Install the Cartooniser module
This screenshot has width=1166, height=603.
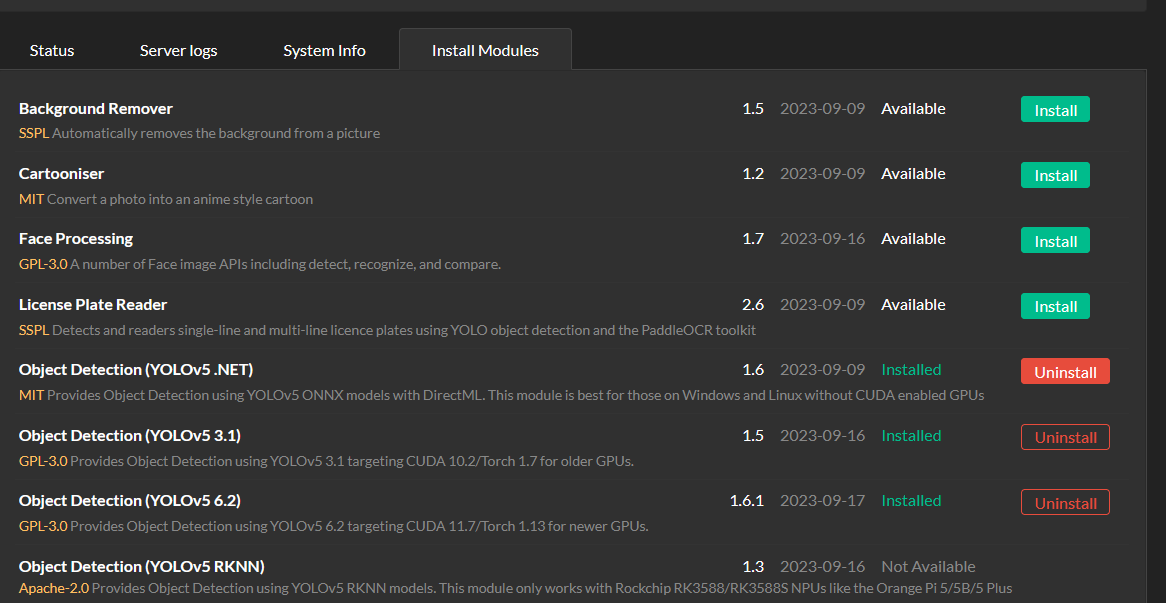pyautogui.click(x=1055, y=175)
